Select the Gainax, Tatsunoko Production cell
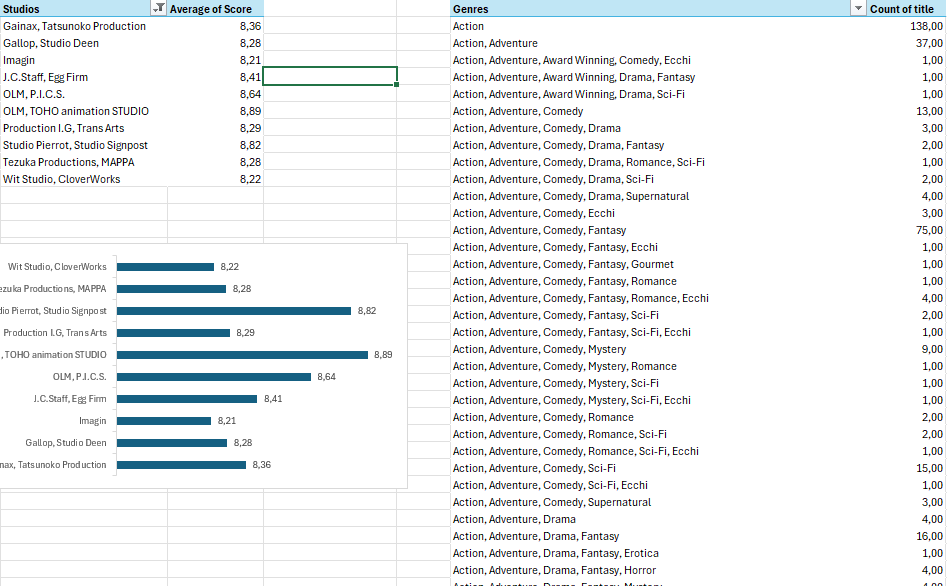 75,26
